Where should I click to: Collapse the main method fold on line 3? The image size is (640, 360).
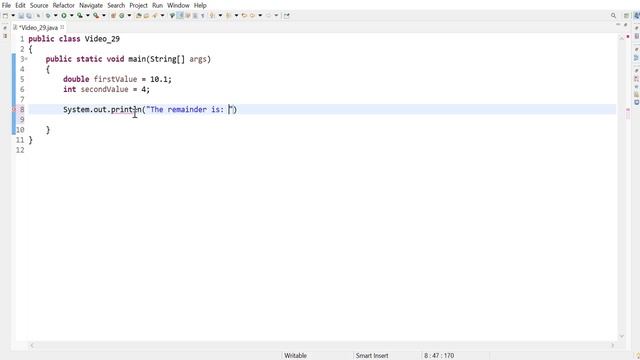(26, 59)
